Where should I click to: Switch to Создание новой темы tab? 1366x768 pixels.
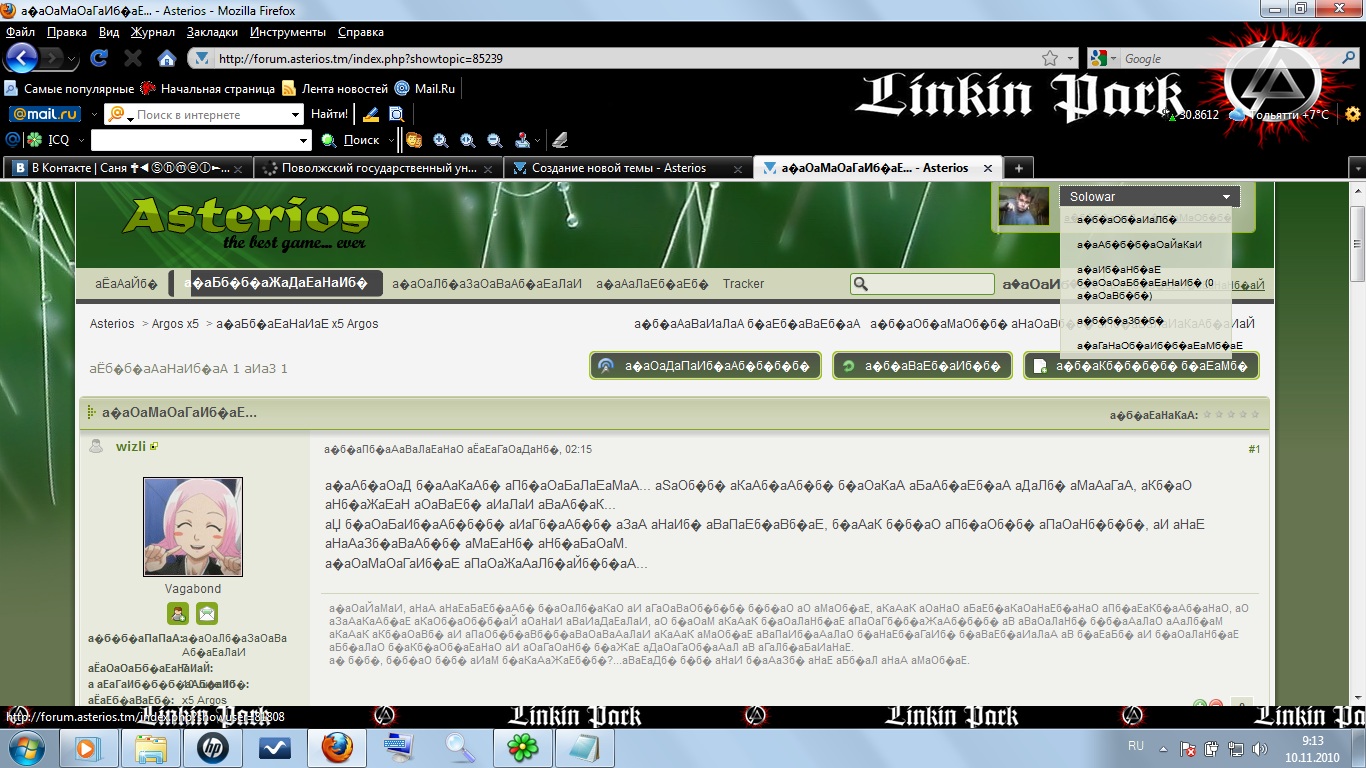tap(627, 168)
